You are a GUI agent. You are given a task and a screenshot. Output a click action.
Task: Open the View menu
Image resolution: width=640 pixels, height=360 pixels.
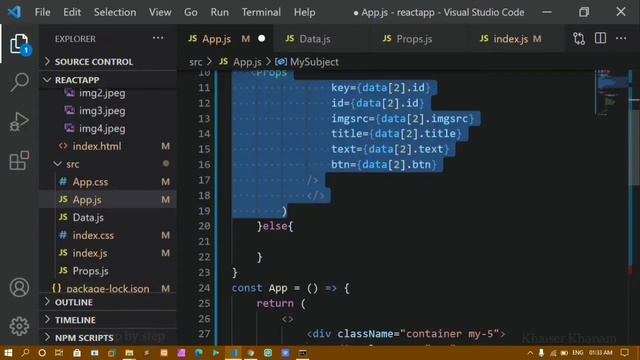160,12
